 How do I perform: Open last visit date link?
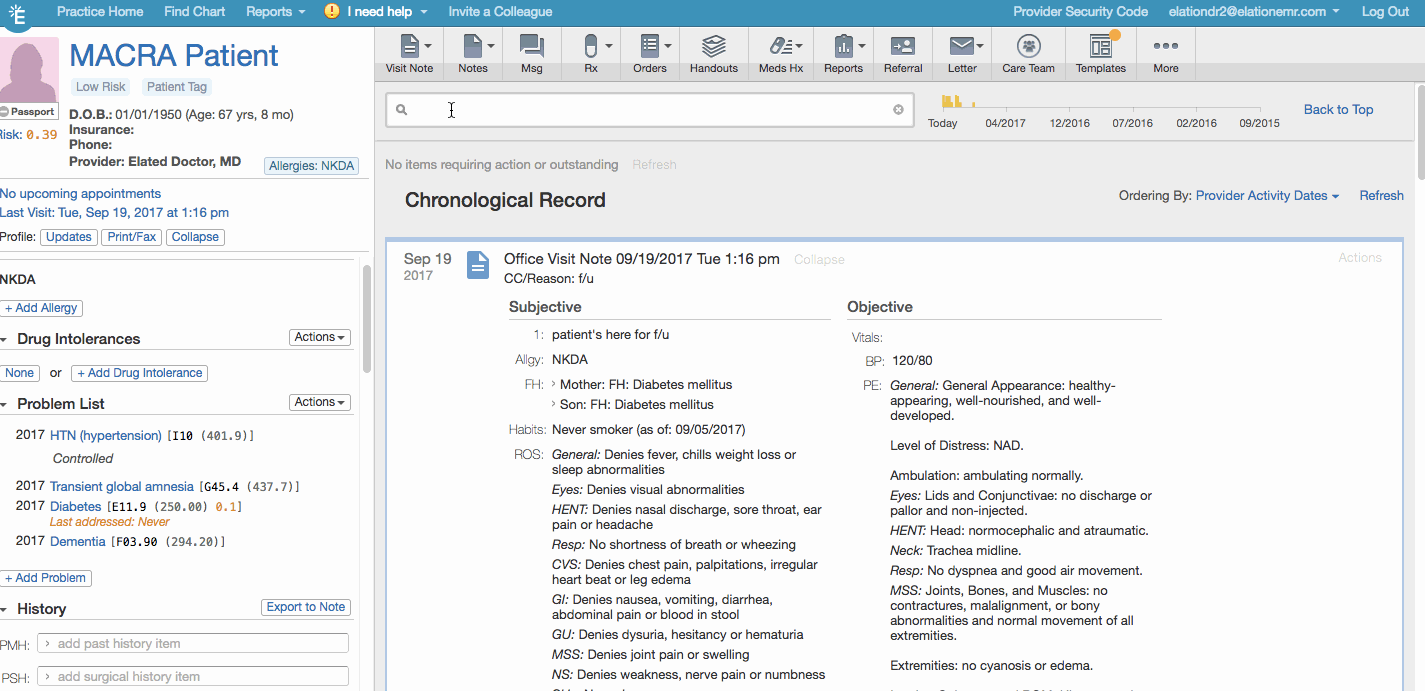tap(114, 213)
